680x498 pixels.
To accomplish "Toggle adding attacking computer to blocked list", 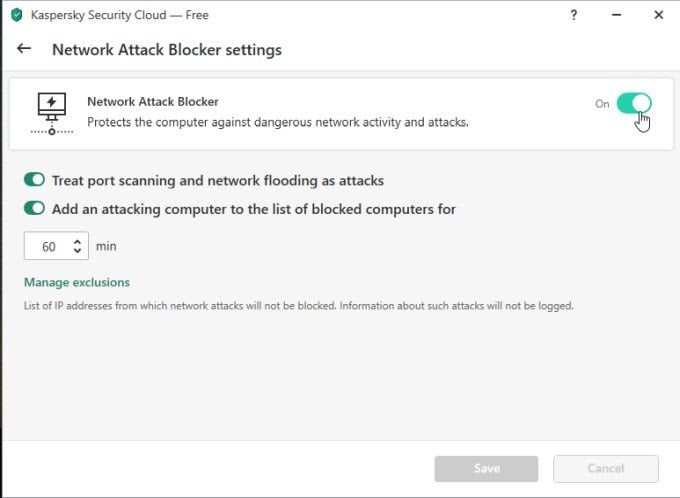I will [35, 208].
